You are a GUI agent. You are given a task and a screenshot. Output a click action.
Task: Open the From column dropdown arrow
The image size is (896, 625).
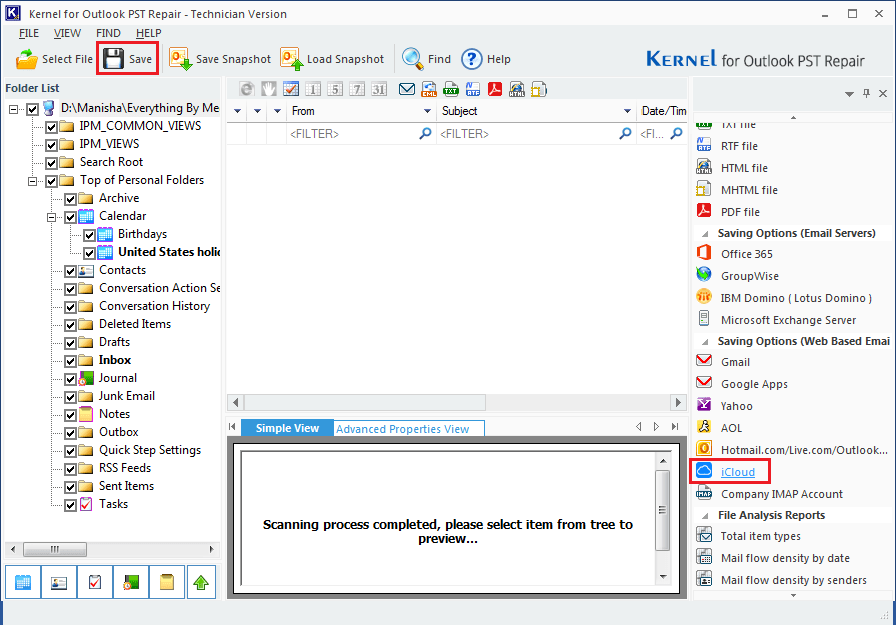tap(427, 111)
